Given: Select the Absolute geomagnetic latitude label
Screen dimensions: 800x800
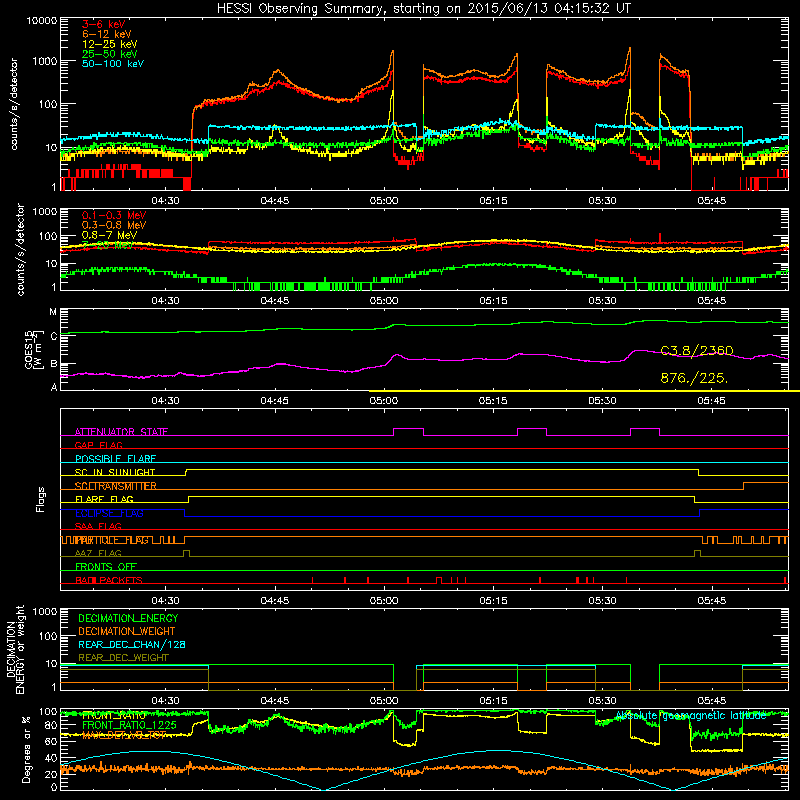Looking at the screenshot, I should 691,716.
